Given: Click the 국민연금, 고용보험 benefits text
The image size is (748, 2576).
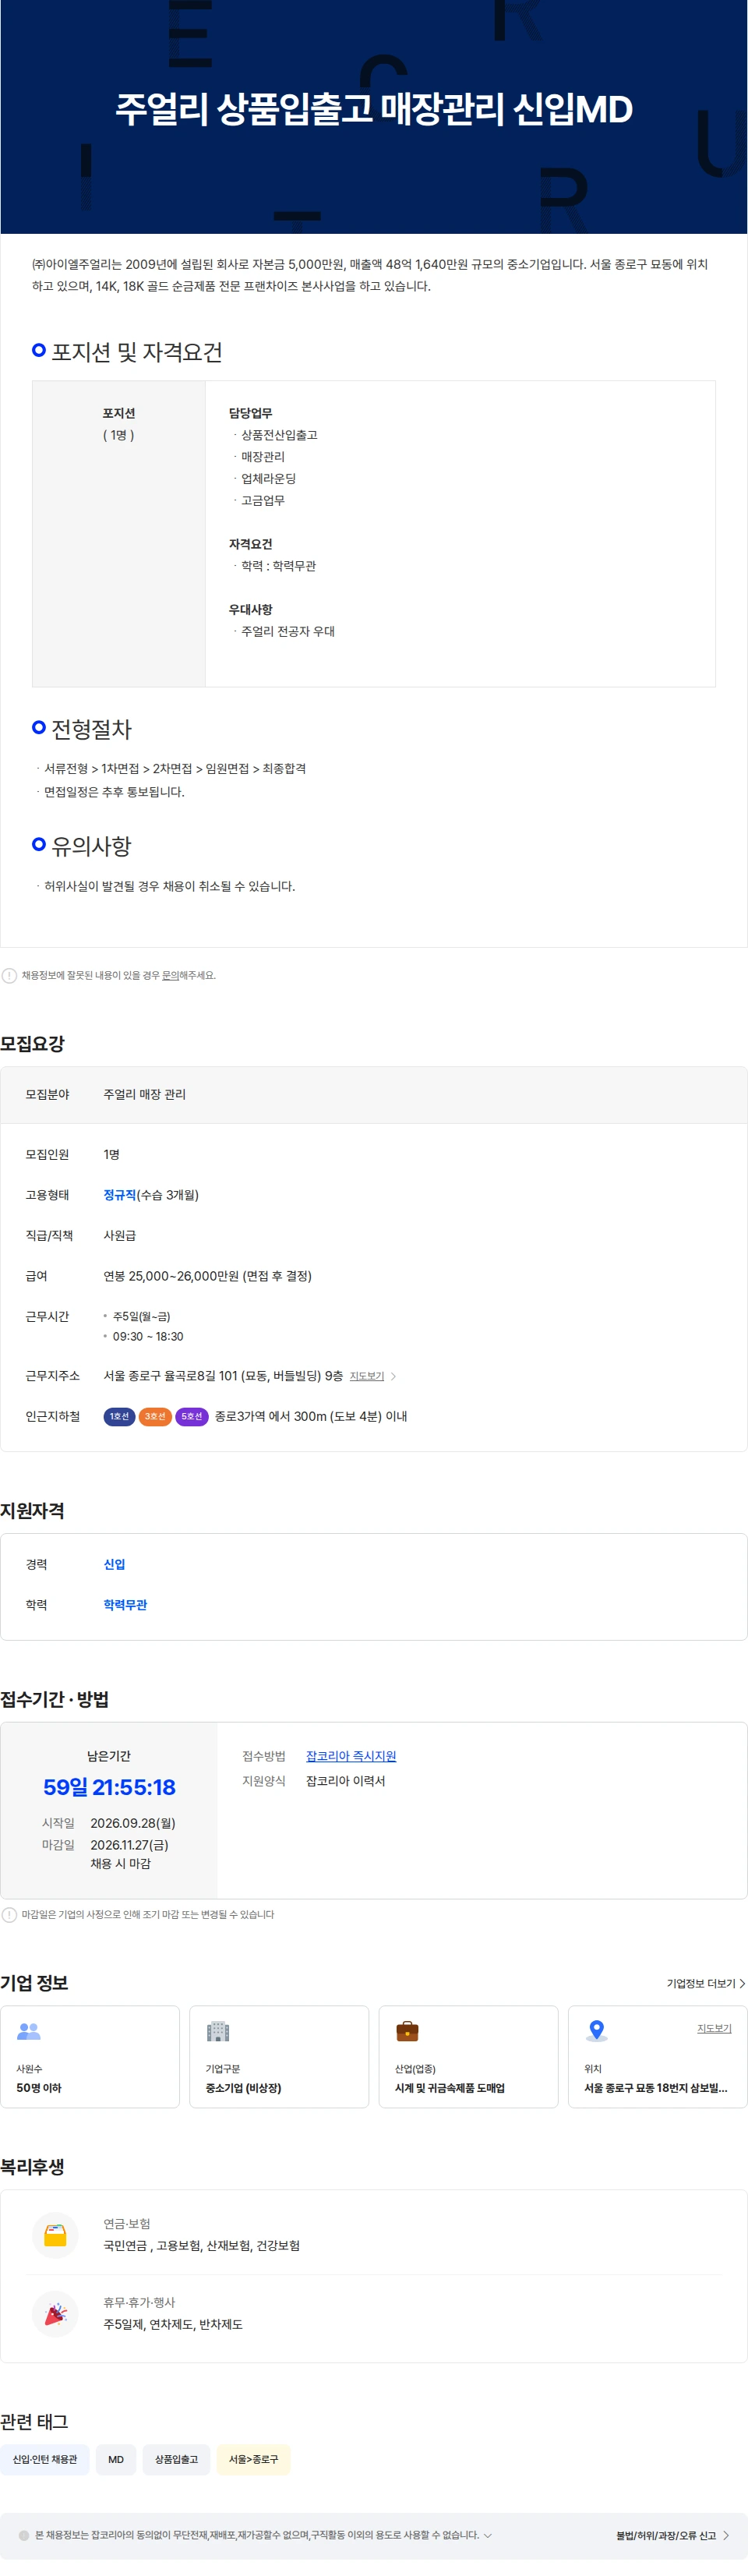Looking at the screenshot, I should coord(202,2245).
